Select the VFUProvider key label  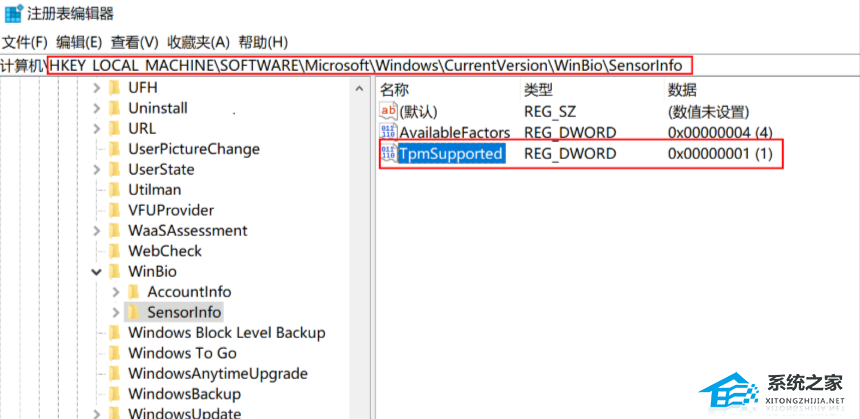(x=171, y=210)
